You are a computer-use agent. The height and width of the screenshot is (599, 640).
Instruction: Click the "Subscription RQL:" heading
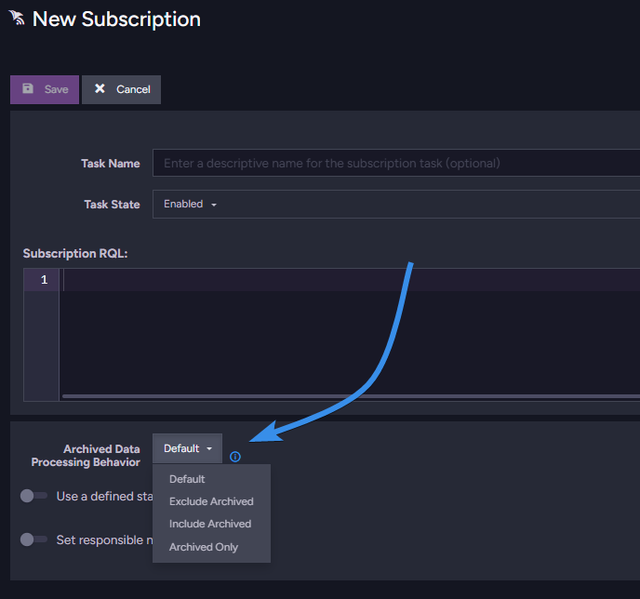(75, 253)
